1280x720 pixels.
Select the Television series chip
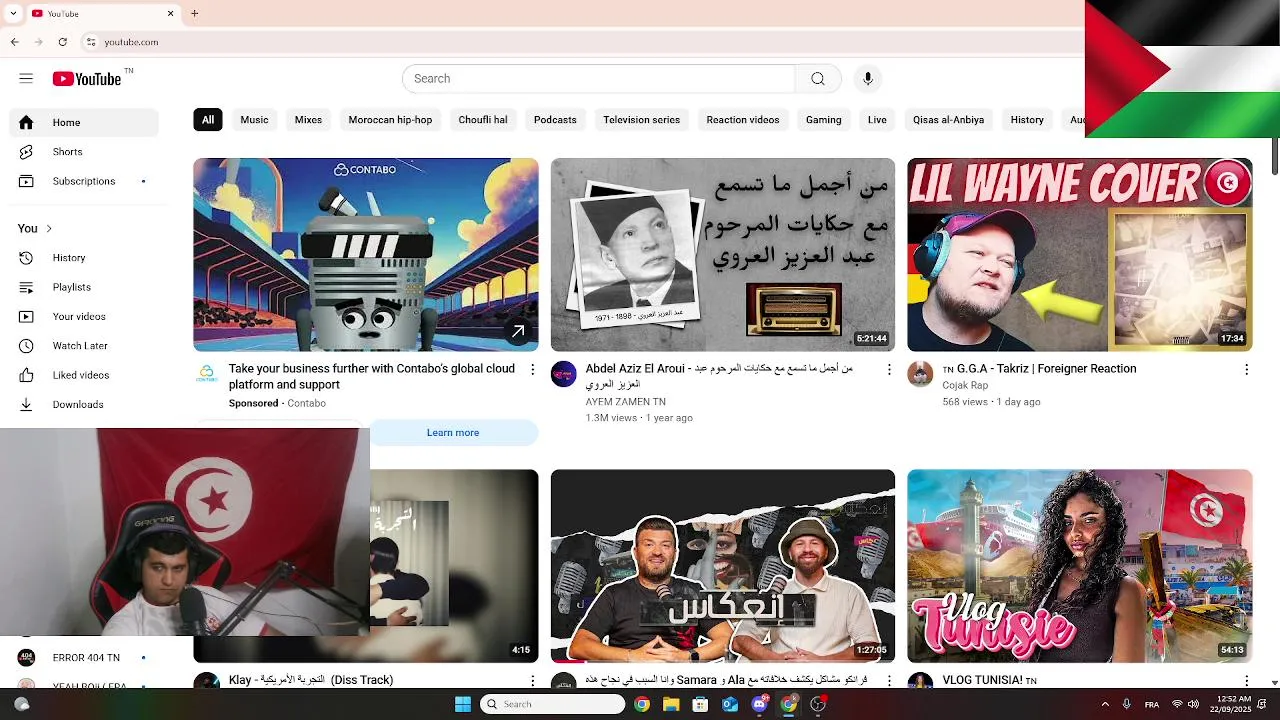click(x=641, y=120)
